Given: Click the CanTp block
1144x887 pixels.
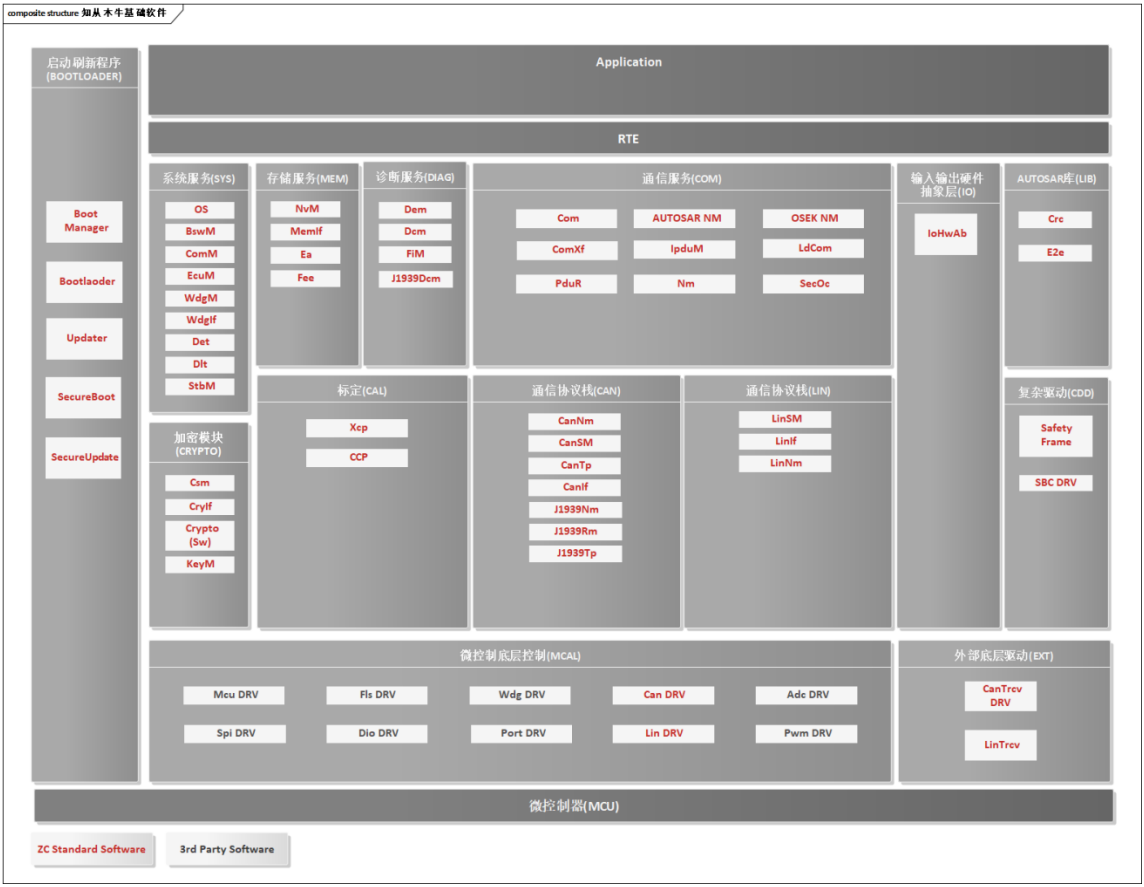Looking at the screenshot, I should click(x=575, y=466).
